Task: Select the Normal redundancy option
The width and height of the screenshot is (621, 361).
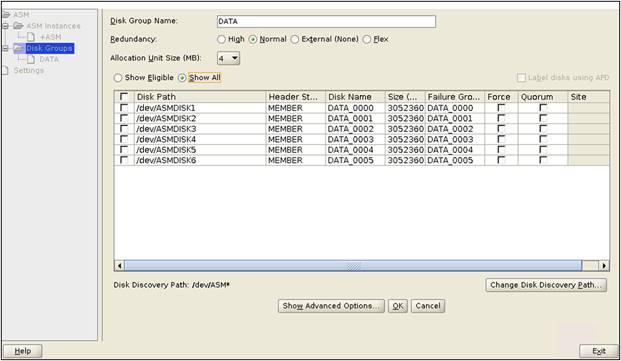Action: [x=253, y=39]
